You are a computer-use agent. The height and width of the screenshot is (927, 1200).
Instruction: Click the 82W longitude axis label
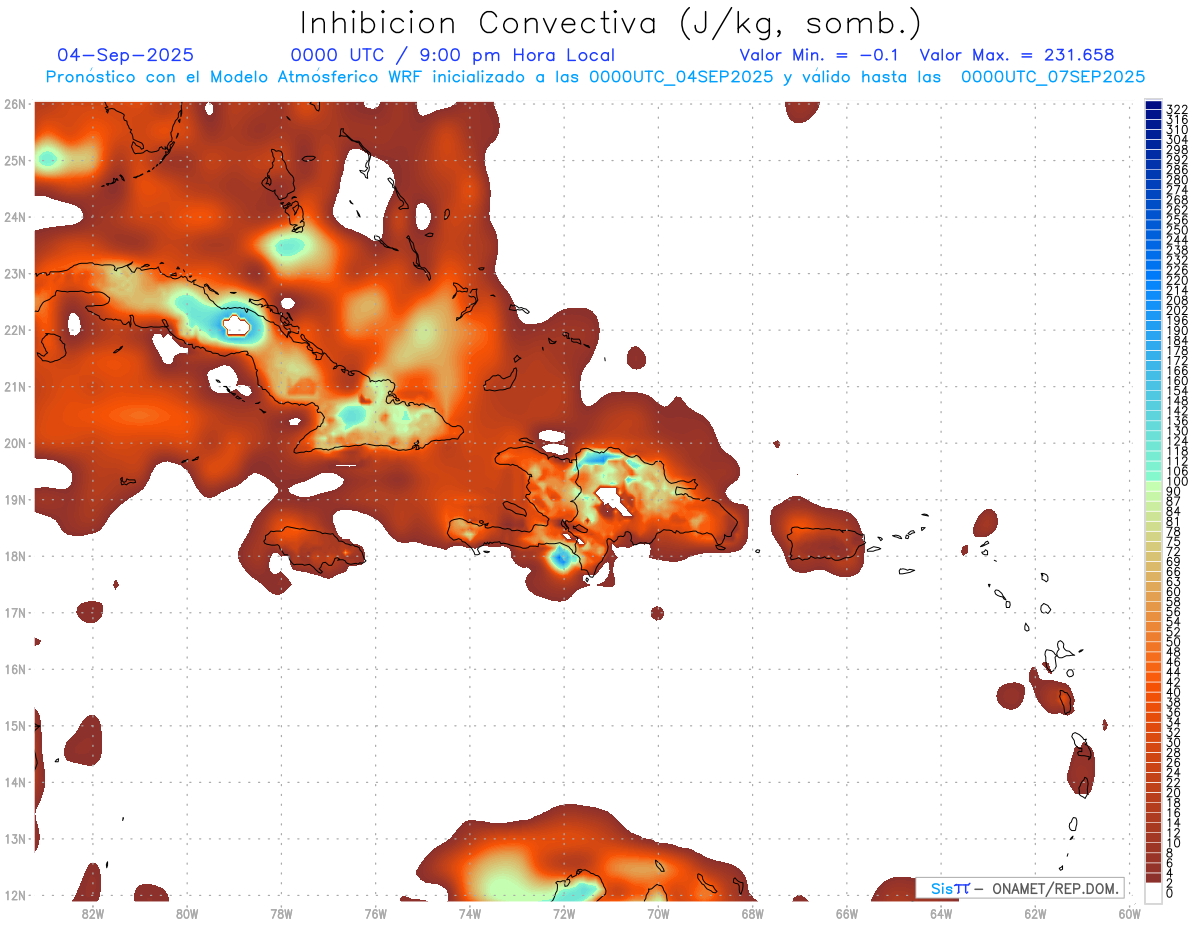[x=93, y=912]
